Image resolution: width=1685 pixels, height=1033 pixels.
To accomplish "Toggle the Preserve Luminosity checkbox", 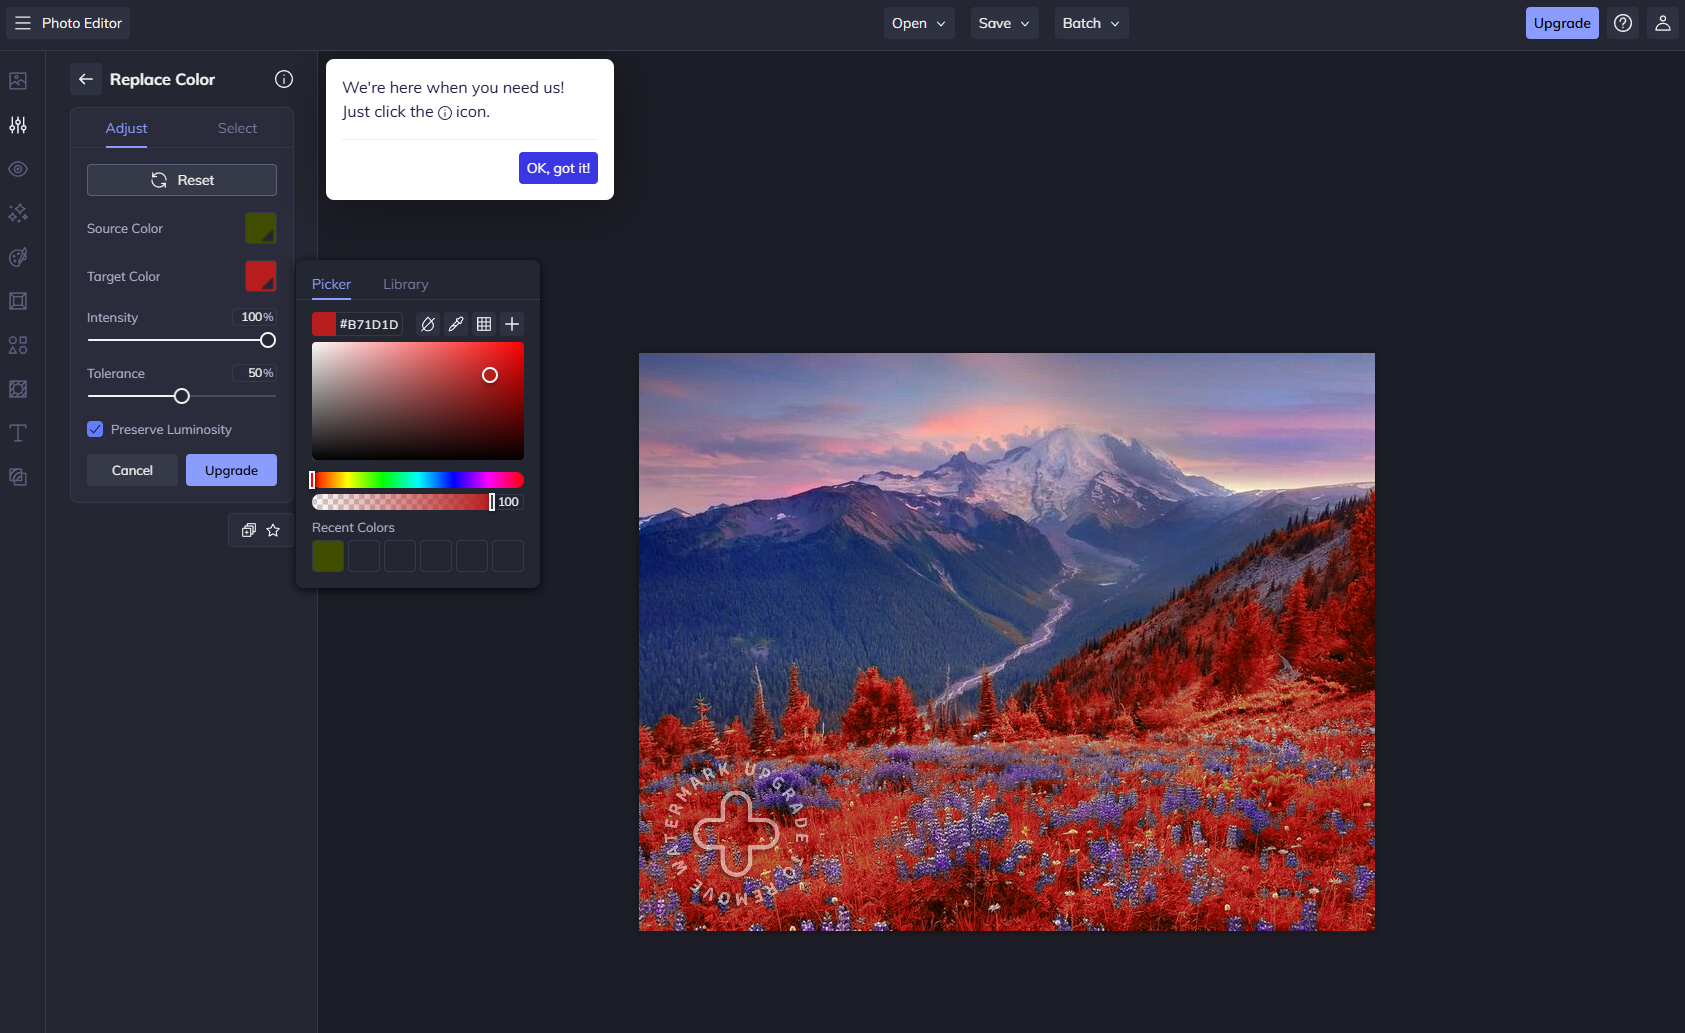I will coord(95,429).
